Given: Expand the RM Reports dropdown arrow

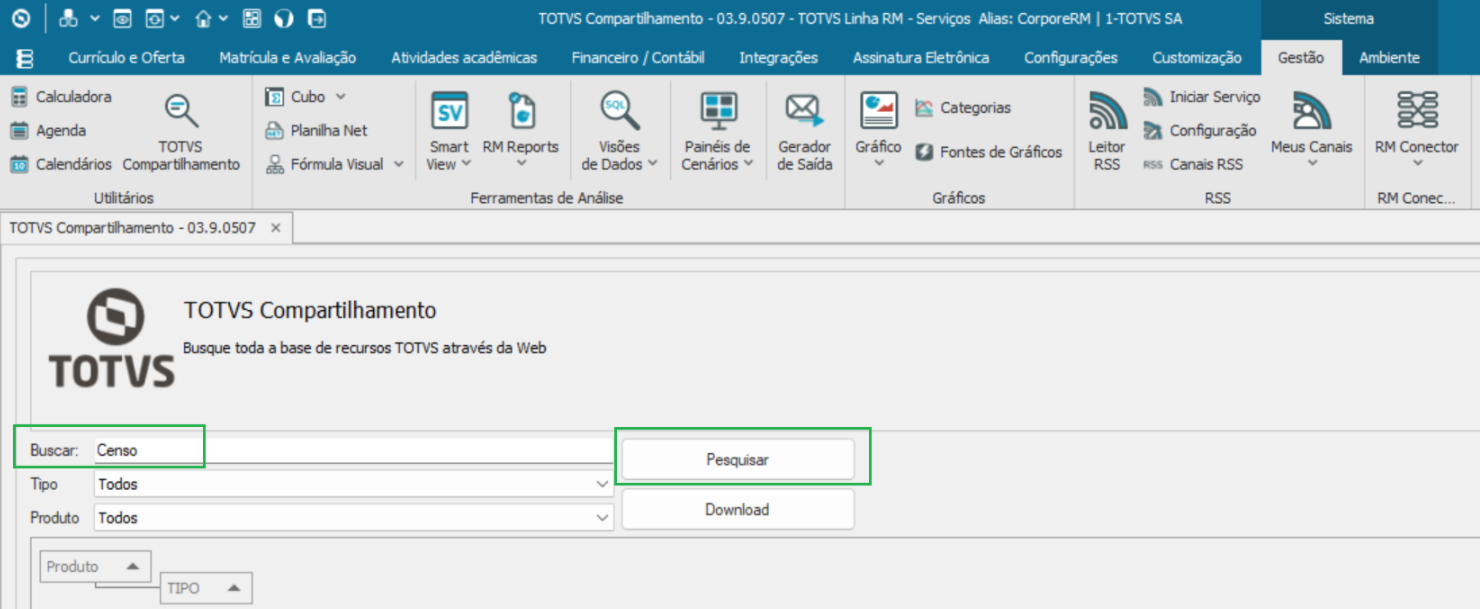Looking at the screenshot, I should coord(521,164).
